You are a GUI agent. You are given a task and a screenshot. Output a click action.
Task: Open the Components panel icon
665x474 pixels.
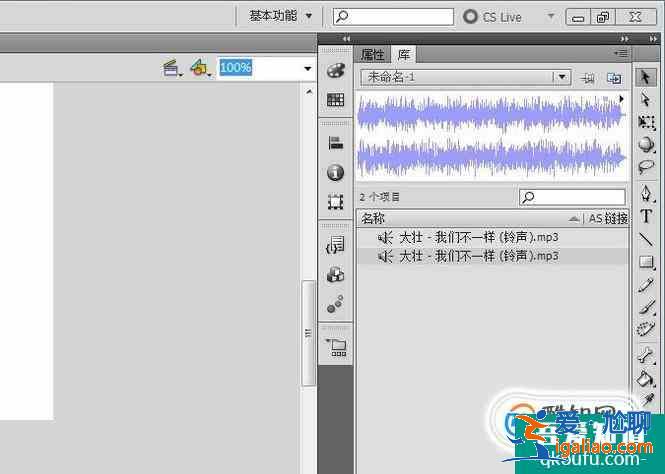click(x=335, y=274)
